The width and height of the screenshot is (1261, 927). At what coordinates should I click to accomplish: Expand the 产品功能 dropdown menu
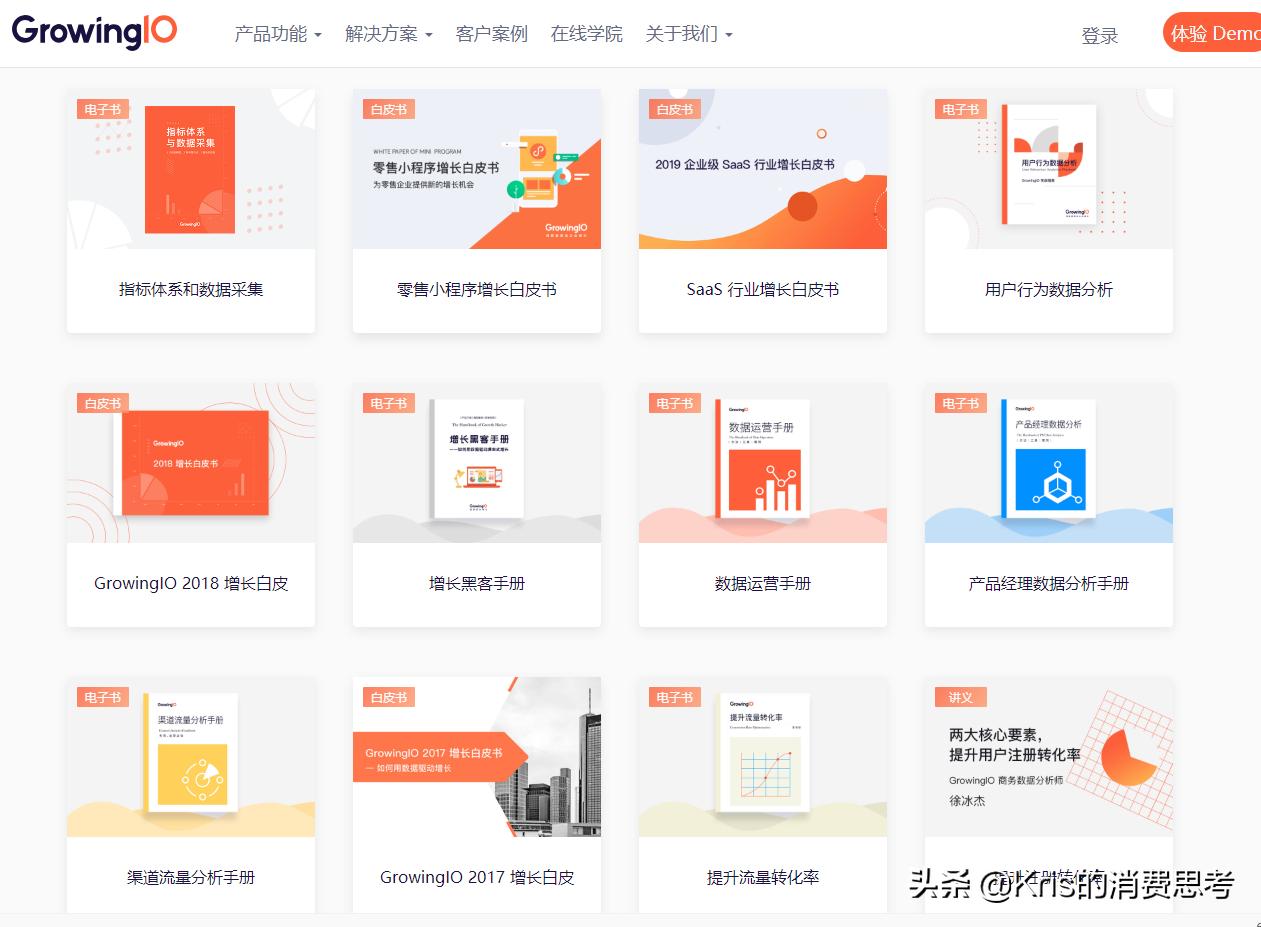coord(277,34)
